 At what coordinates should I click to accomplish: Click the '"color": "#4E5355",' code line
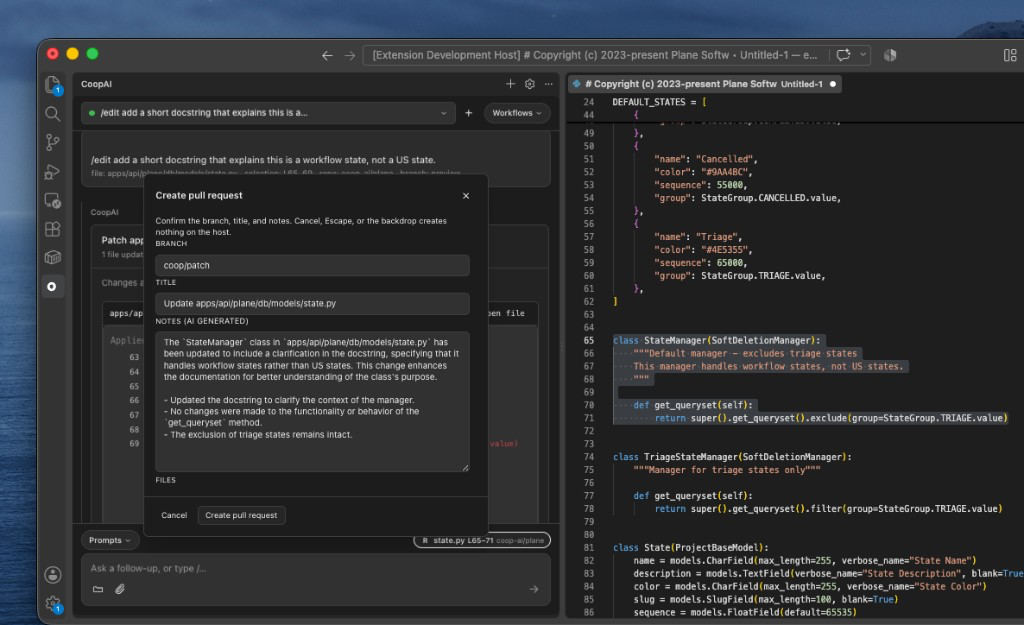pos(703,249)
